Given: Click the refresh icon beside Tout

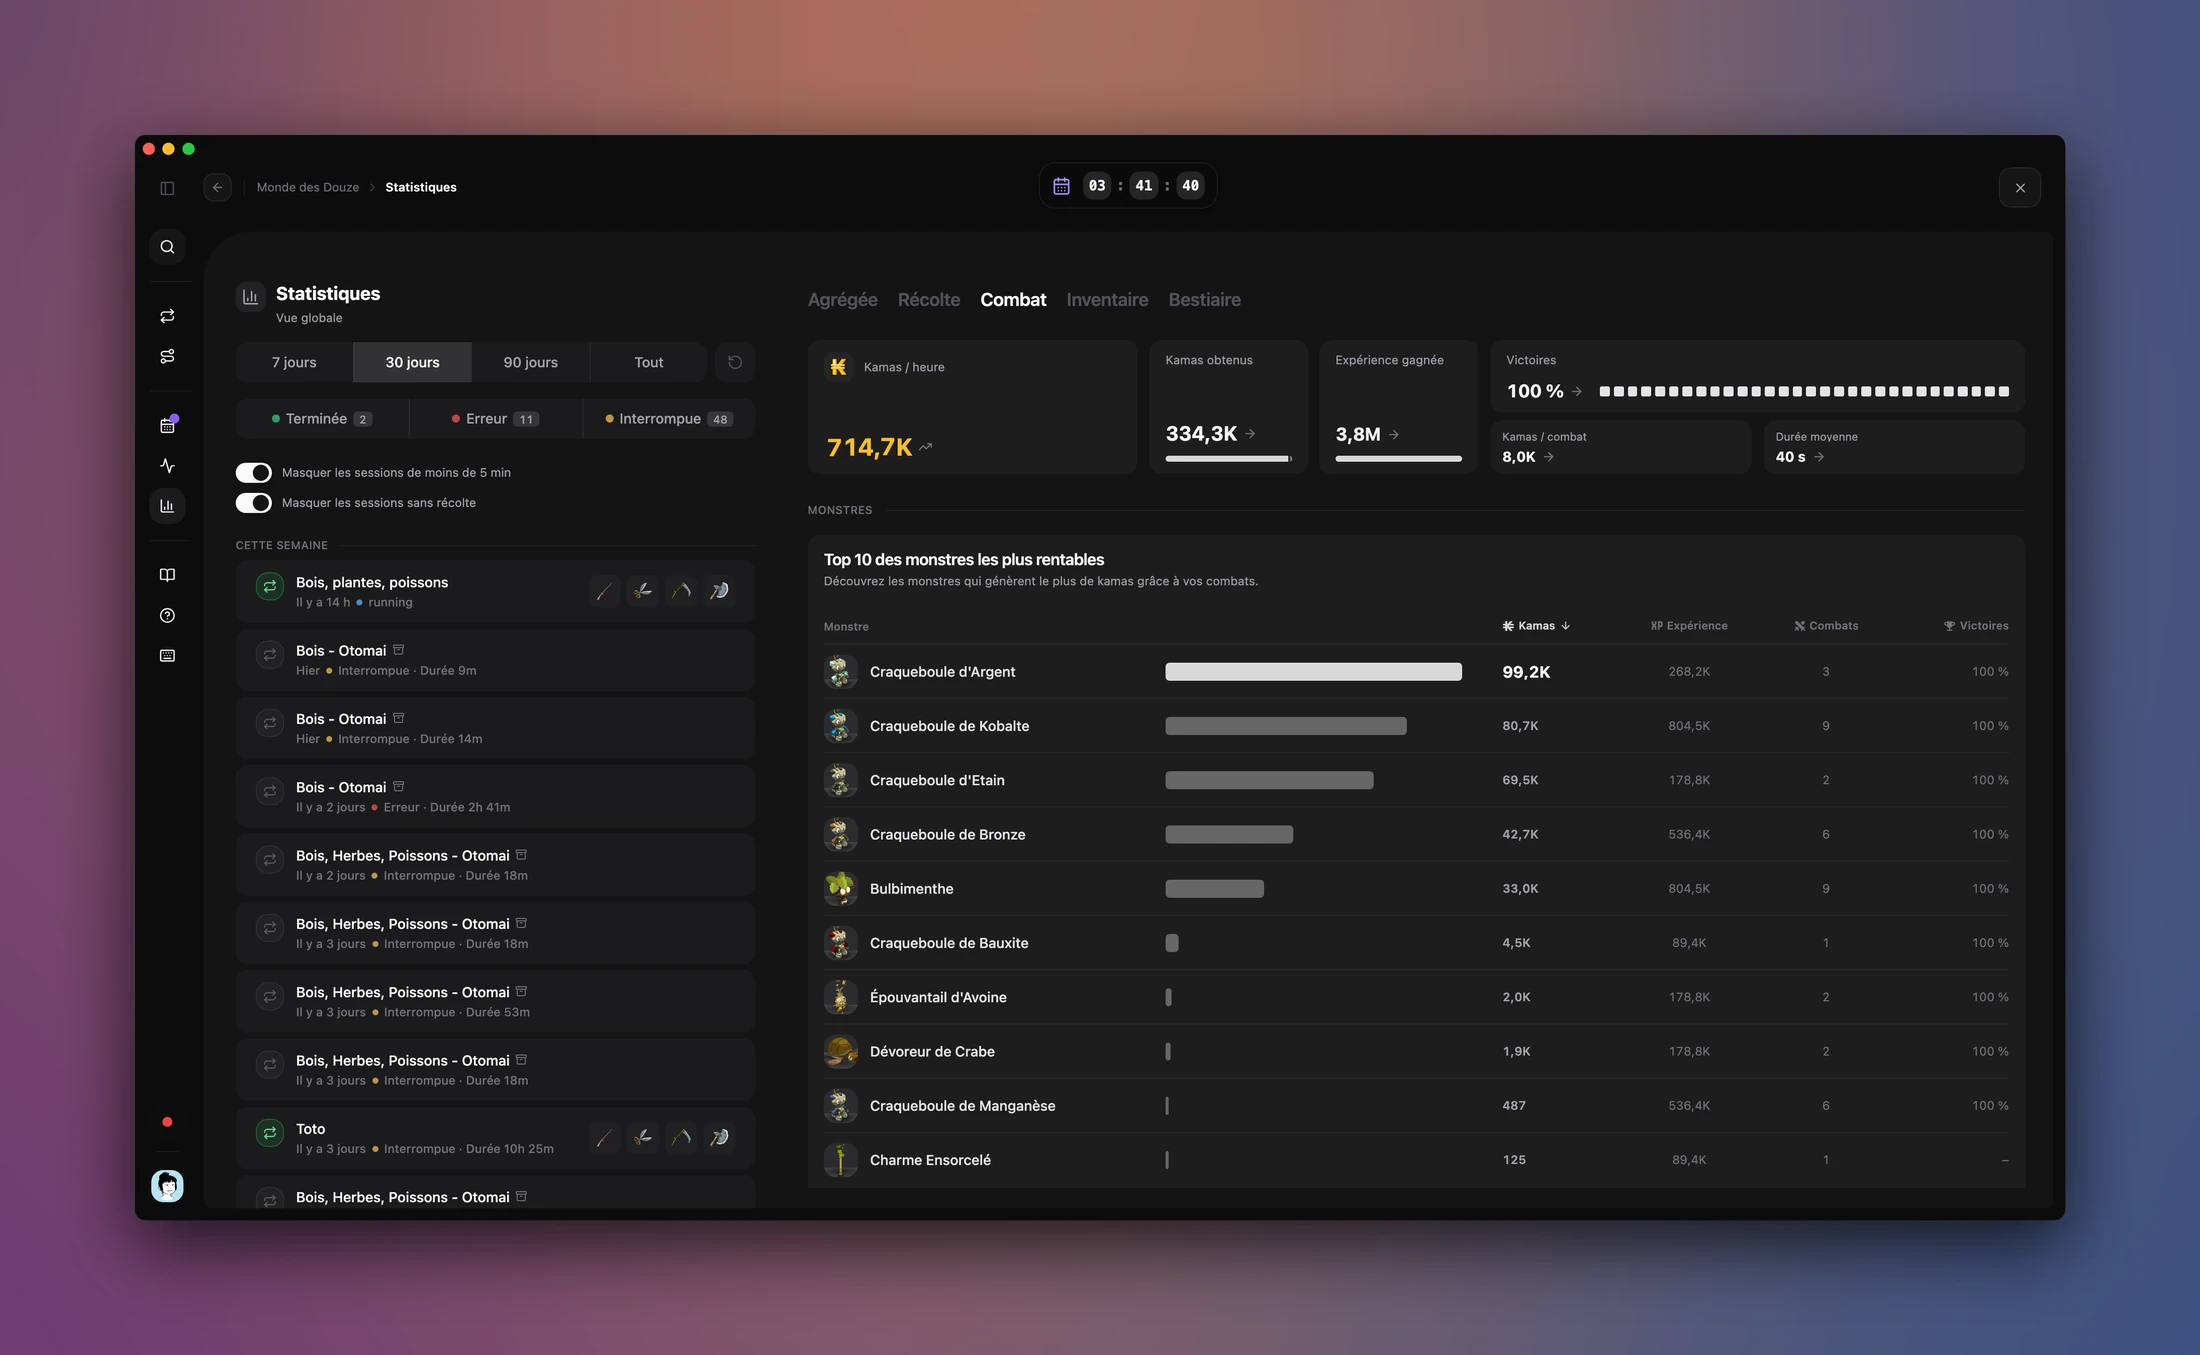Looking at the screenshot, I should click(x=735, y=362).
